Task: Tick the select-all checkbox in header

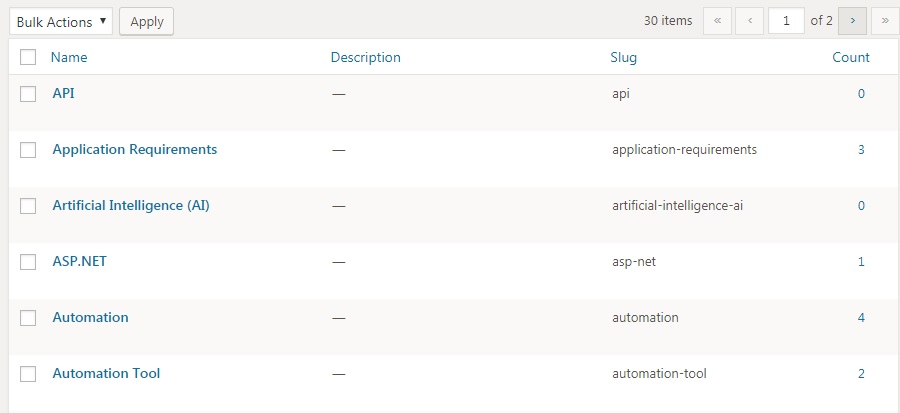Action: (28, 58)
